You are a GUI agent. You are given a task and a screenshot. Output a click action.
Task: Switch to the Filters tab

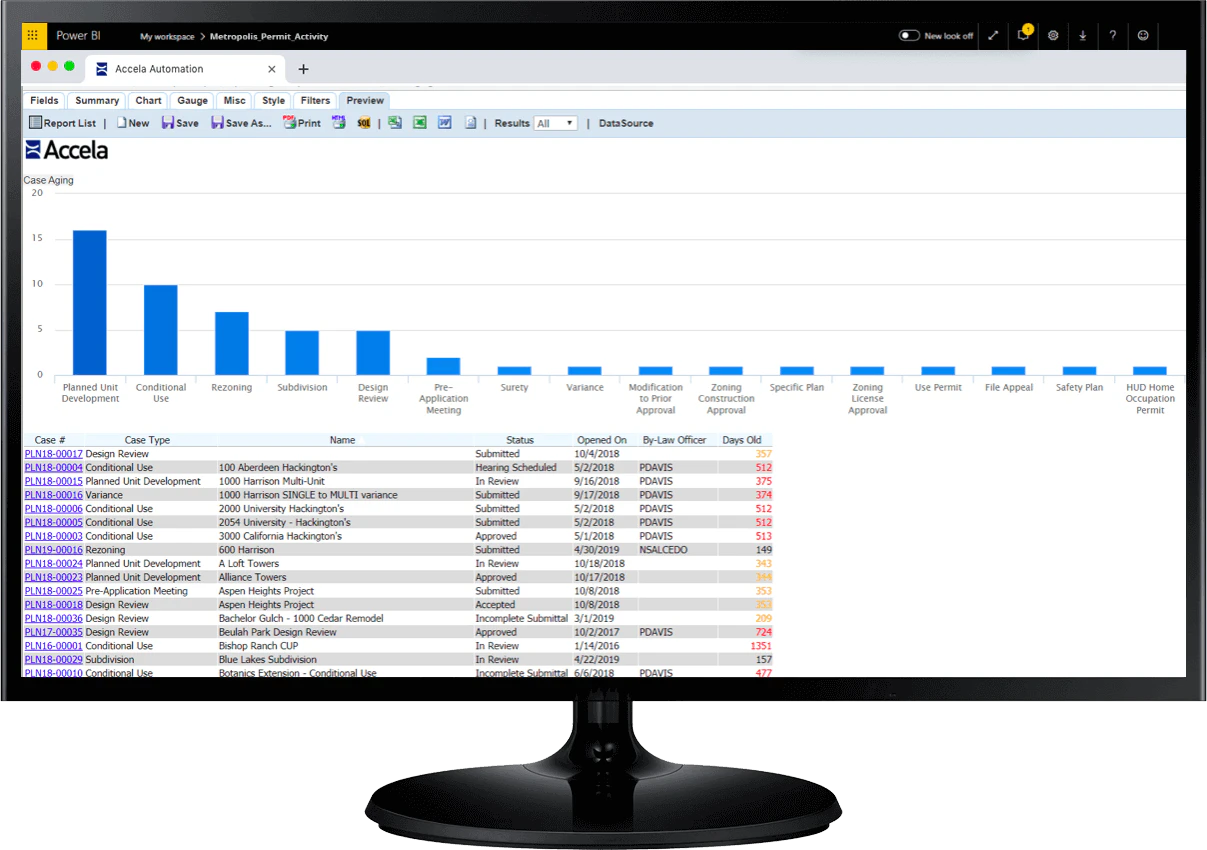[x=314, y=100]
